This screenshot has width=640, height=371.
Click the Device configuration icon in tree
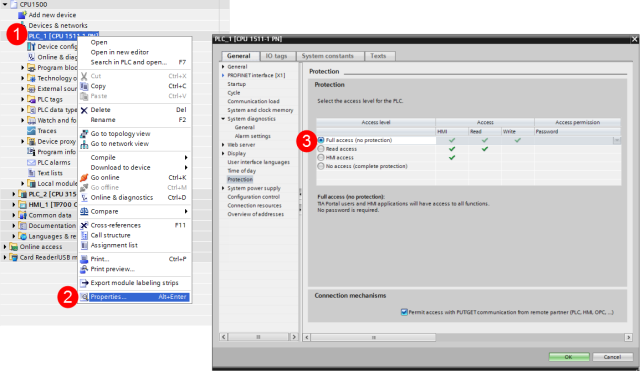point(31,47)
